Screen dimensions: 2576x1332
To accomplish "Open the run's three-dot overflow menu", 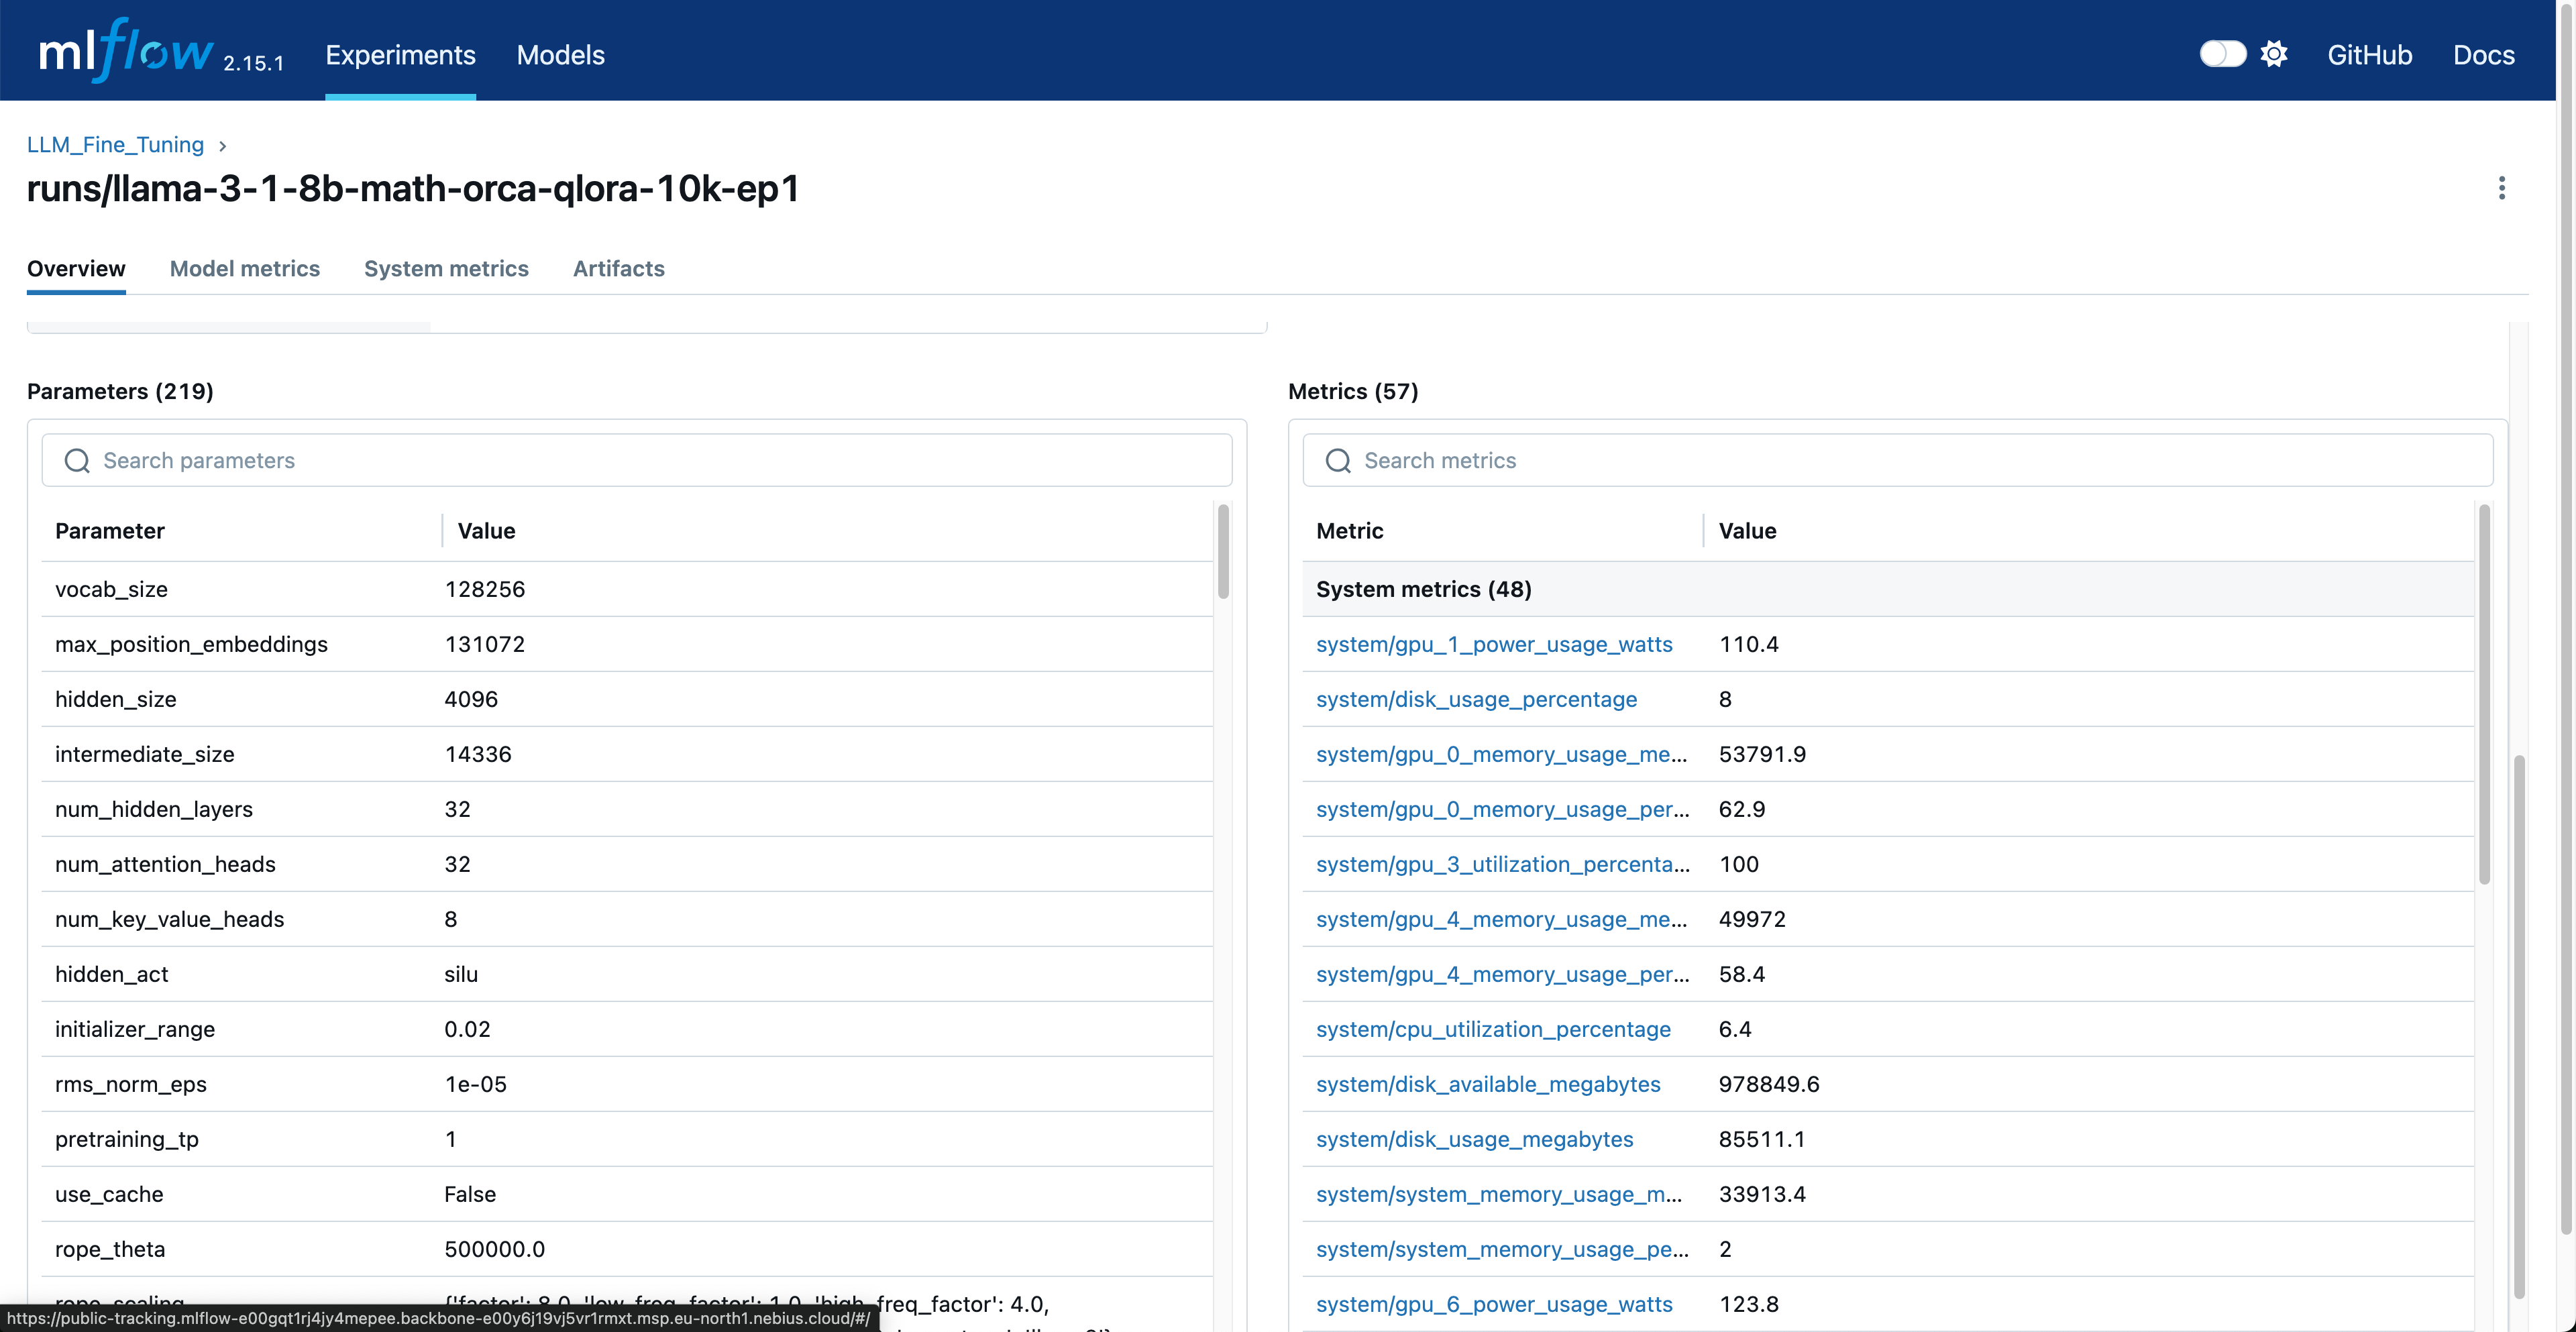I will [x=2501, y=188].
